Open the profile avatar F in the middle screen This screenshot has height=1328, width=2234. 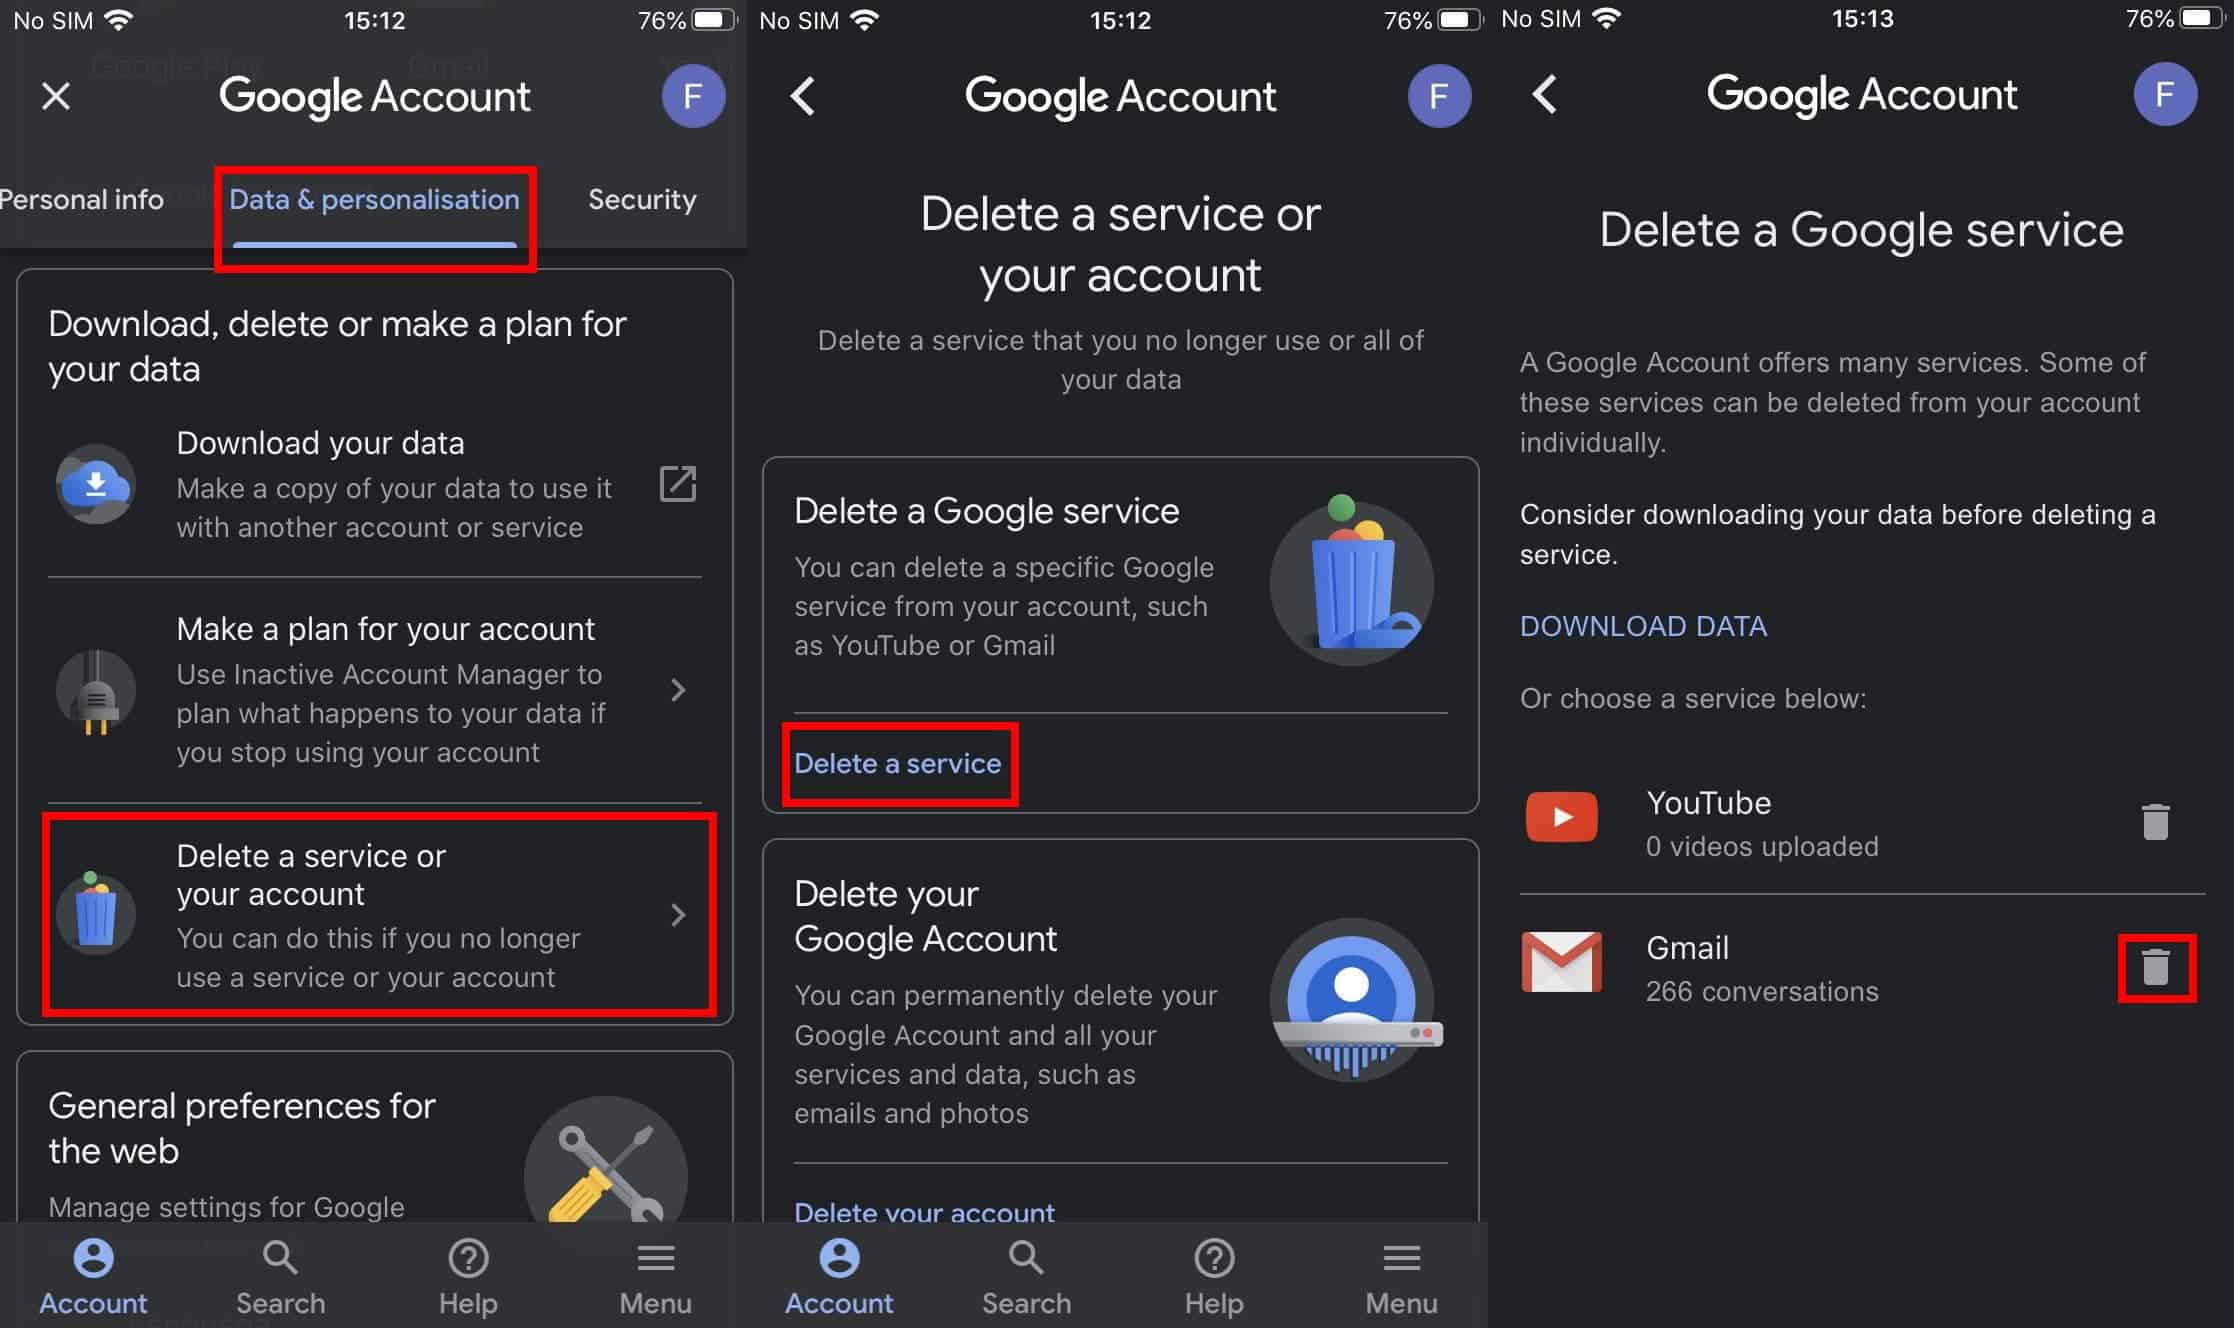pos(1439,96)
